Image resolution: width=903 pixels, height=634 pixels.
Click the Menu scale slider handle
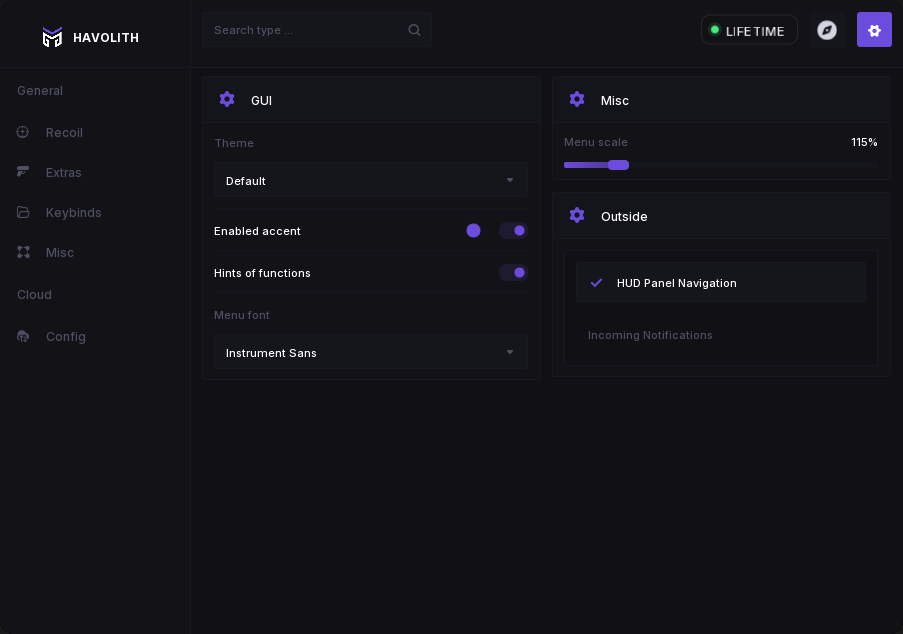(x=618, y=165)
